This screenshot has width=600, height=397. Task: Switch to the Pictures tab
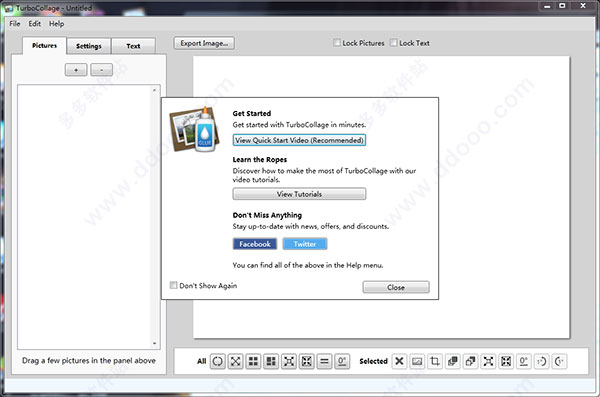(x=44, y=46)
